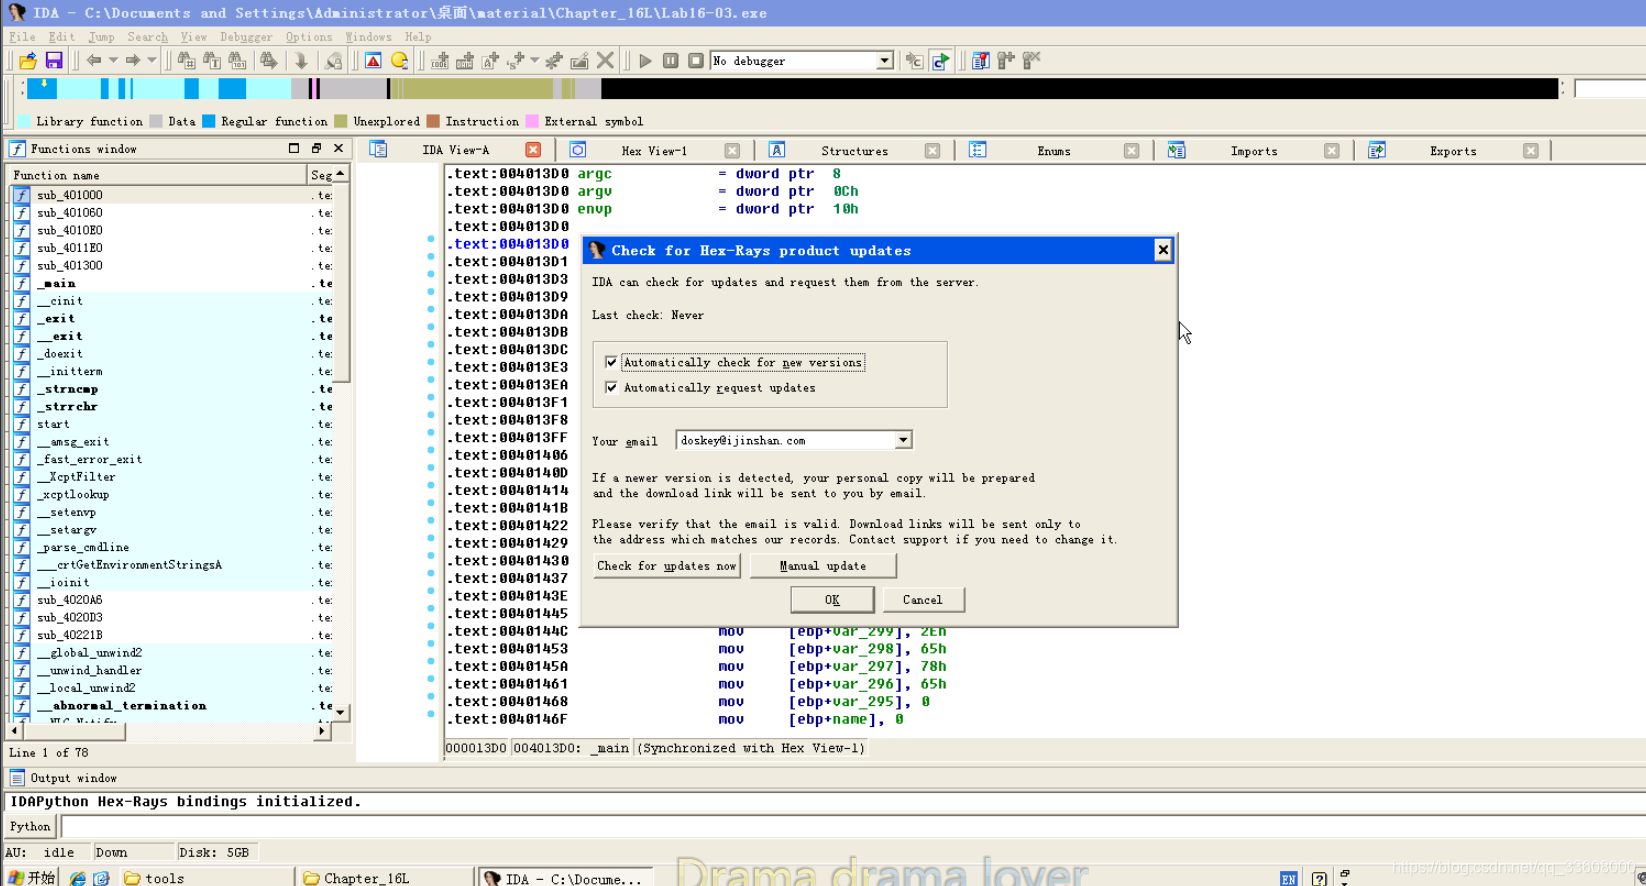Open the Windows Start button
The width and height of the screenshot is (1646, 886).
31,878
